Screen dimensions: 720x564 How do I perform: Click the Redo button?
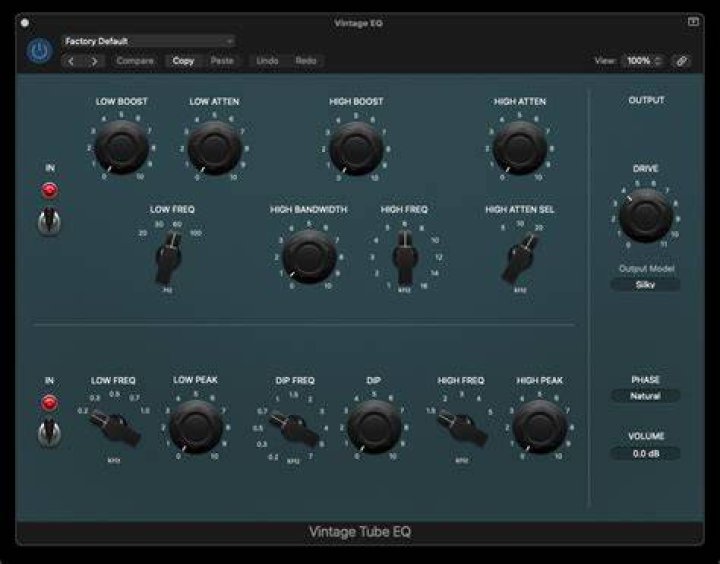tap(306, 61)
